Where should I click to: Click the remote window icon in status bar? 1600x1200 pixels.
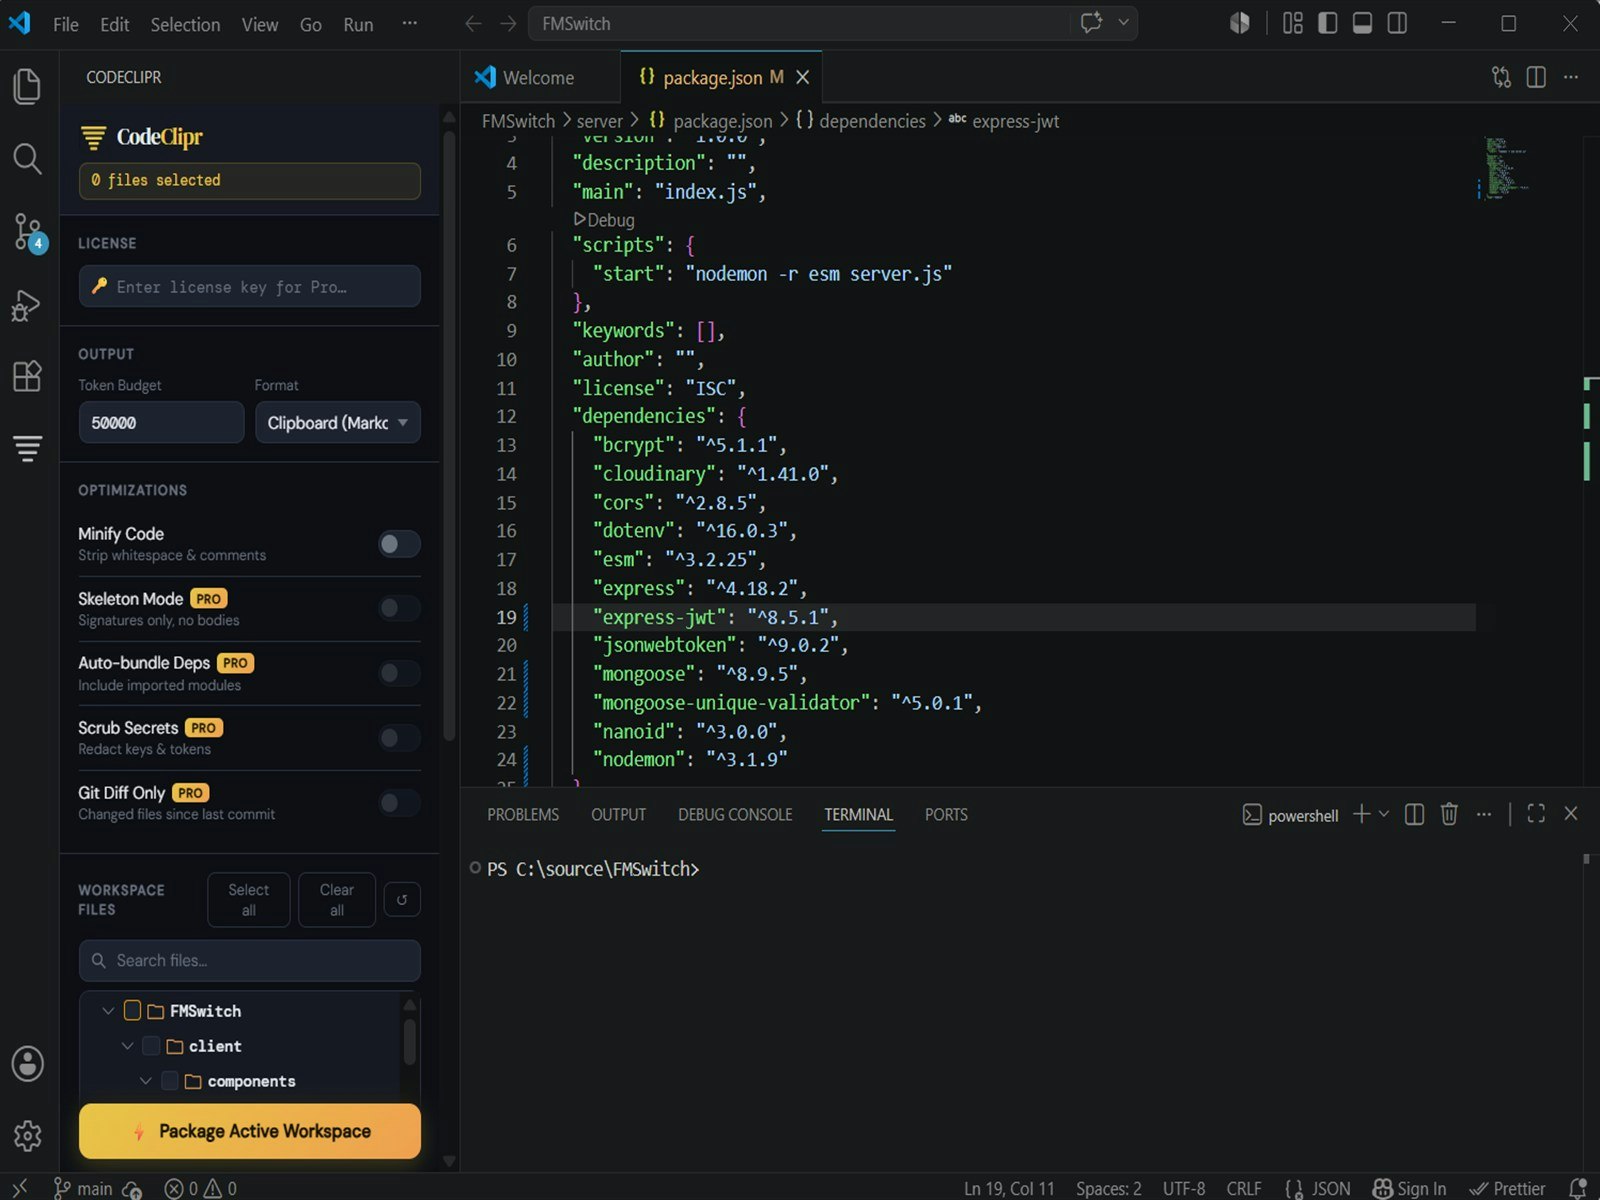pos(19,1188)
